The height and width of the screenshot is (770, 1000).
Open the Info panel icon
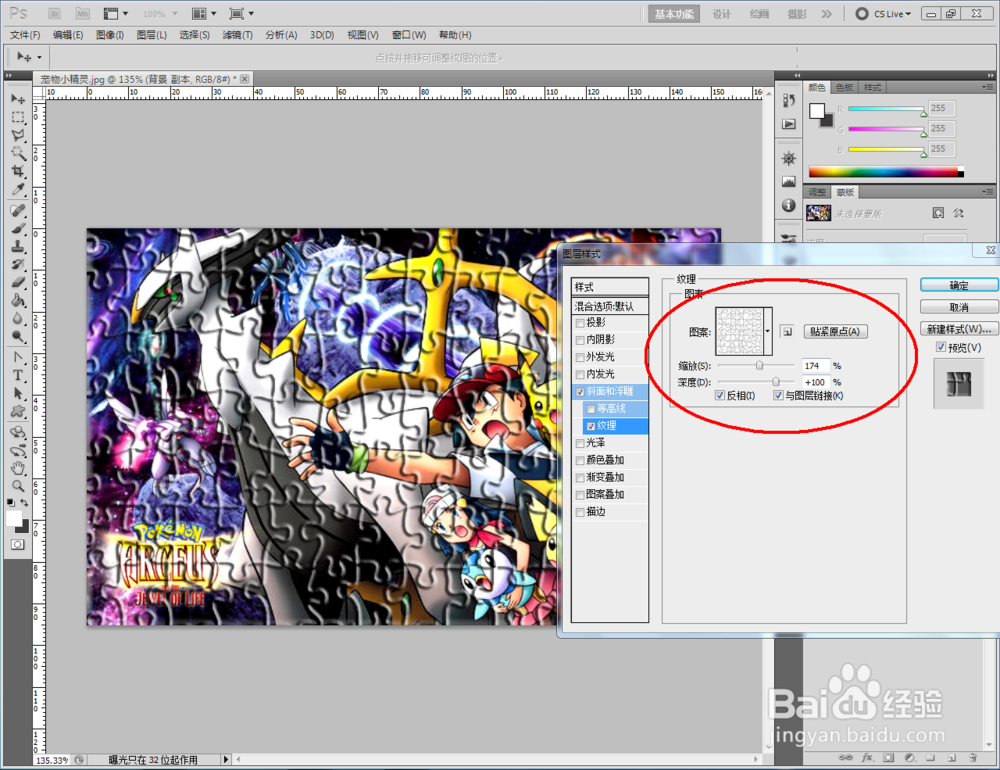click(x=789, y=205)
